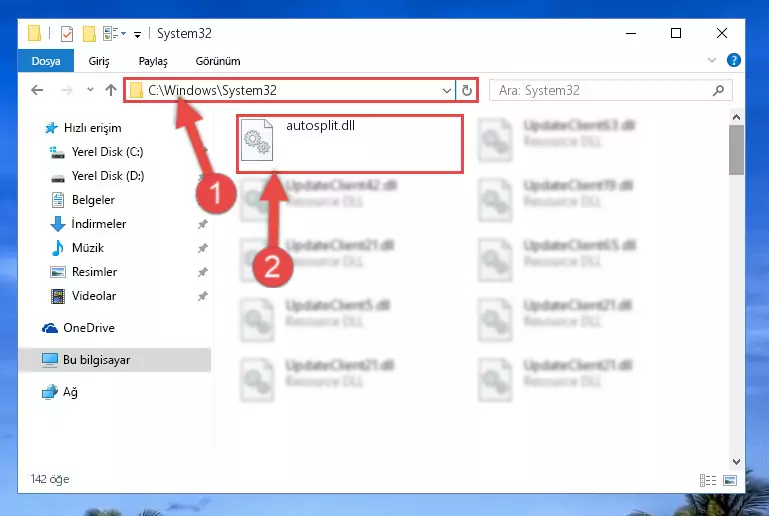Click the vertical scrollbar up arrow
The image size is (769, 516).
pos(736,117)
